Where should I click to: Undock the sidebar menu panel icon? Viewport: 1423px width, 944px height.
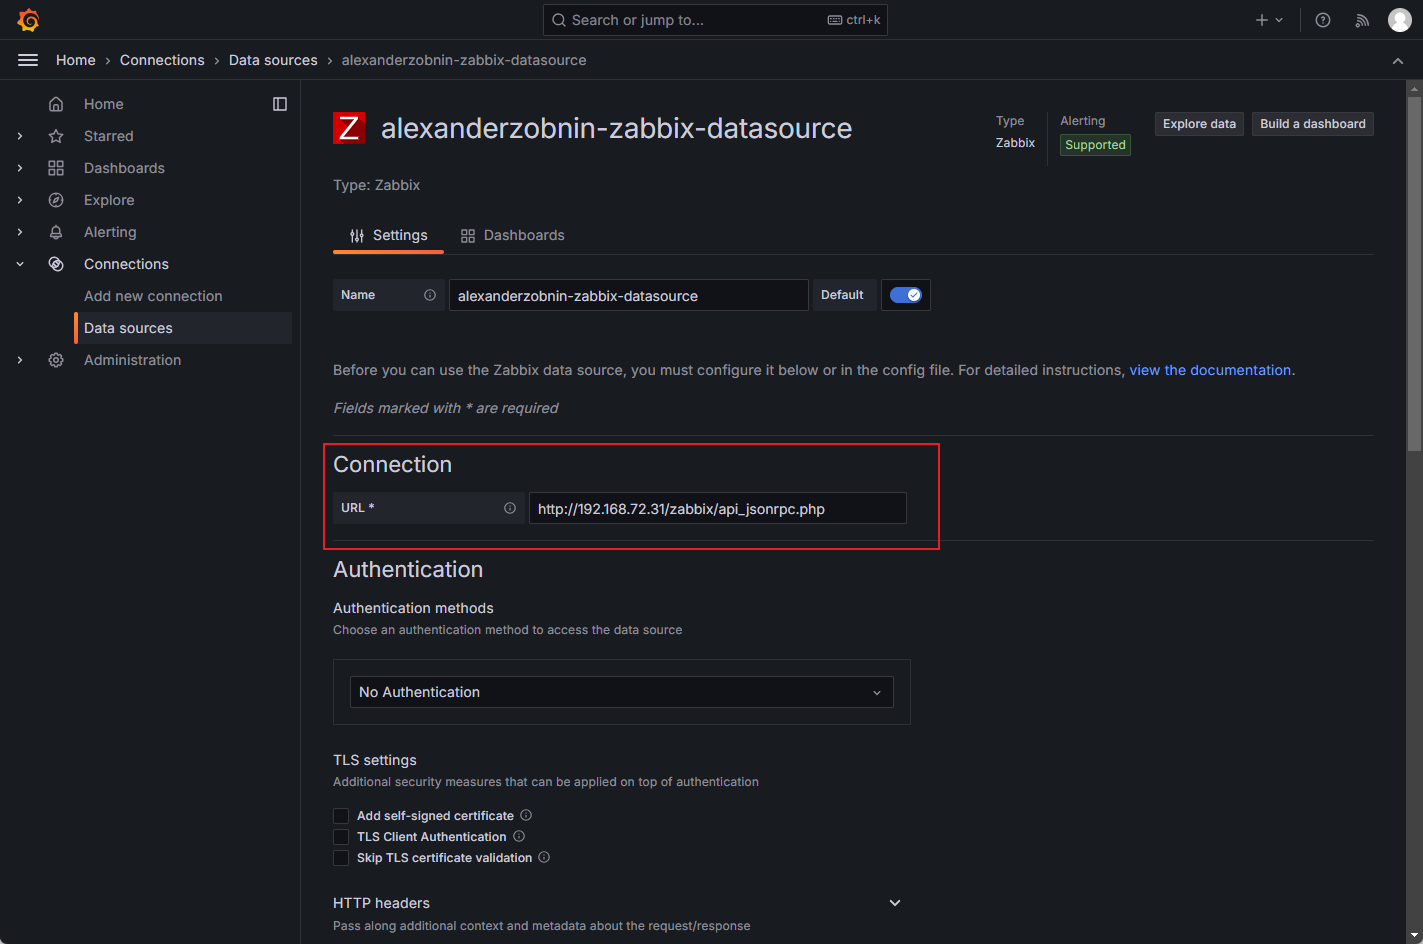click(280, 104)
